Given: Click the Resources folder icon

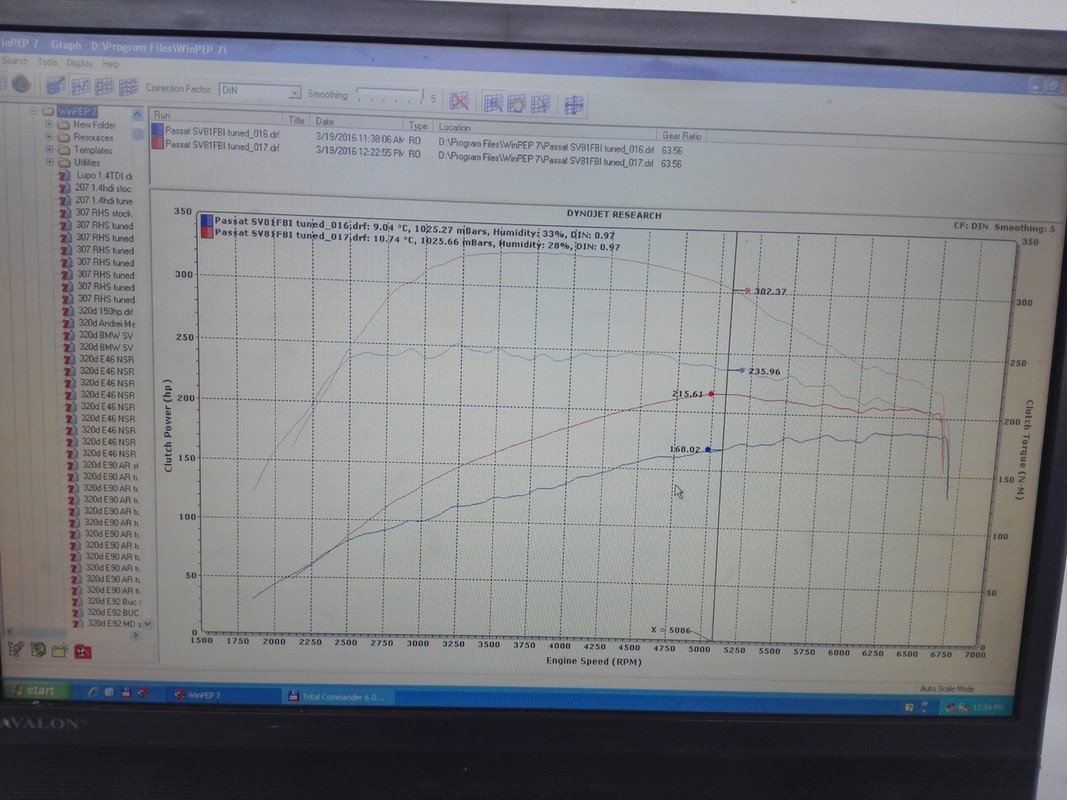Looking at the screenshot, I should point(64,137).
